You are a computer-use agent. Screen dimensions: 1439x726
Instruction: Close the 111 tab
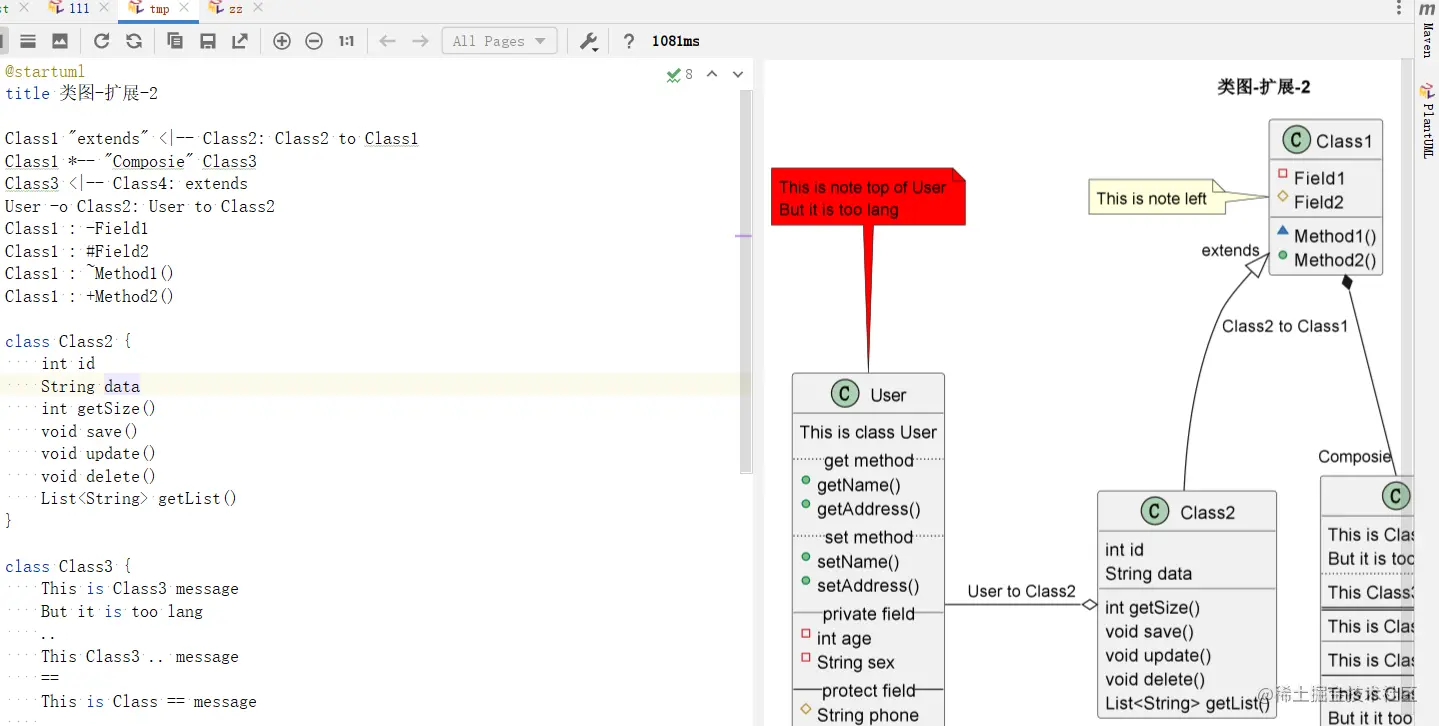click(x=105, y=8)
